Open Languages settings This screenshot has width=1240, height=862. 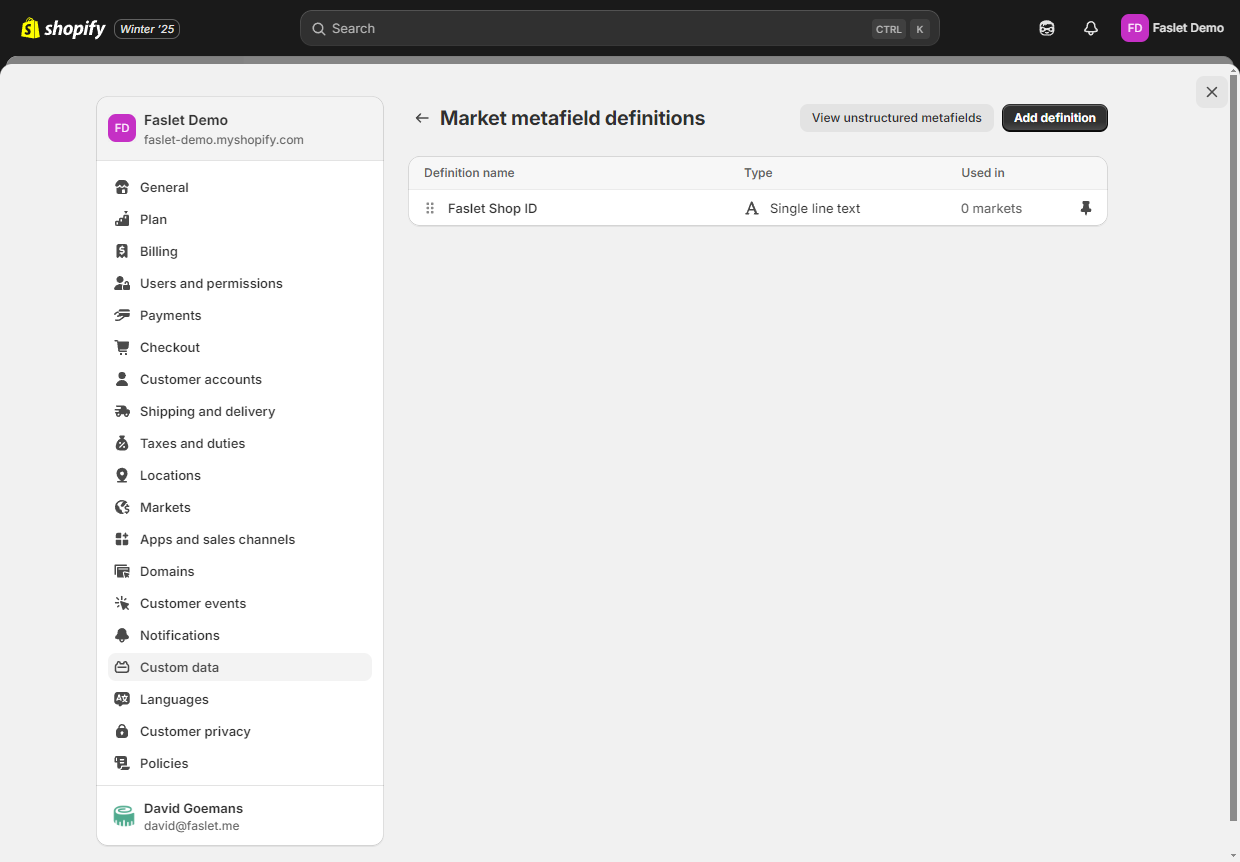point(240,699)
